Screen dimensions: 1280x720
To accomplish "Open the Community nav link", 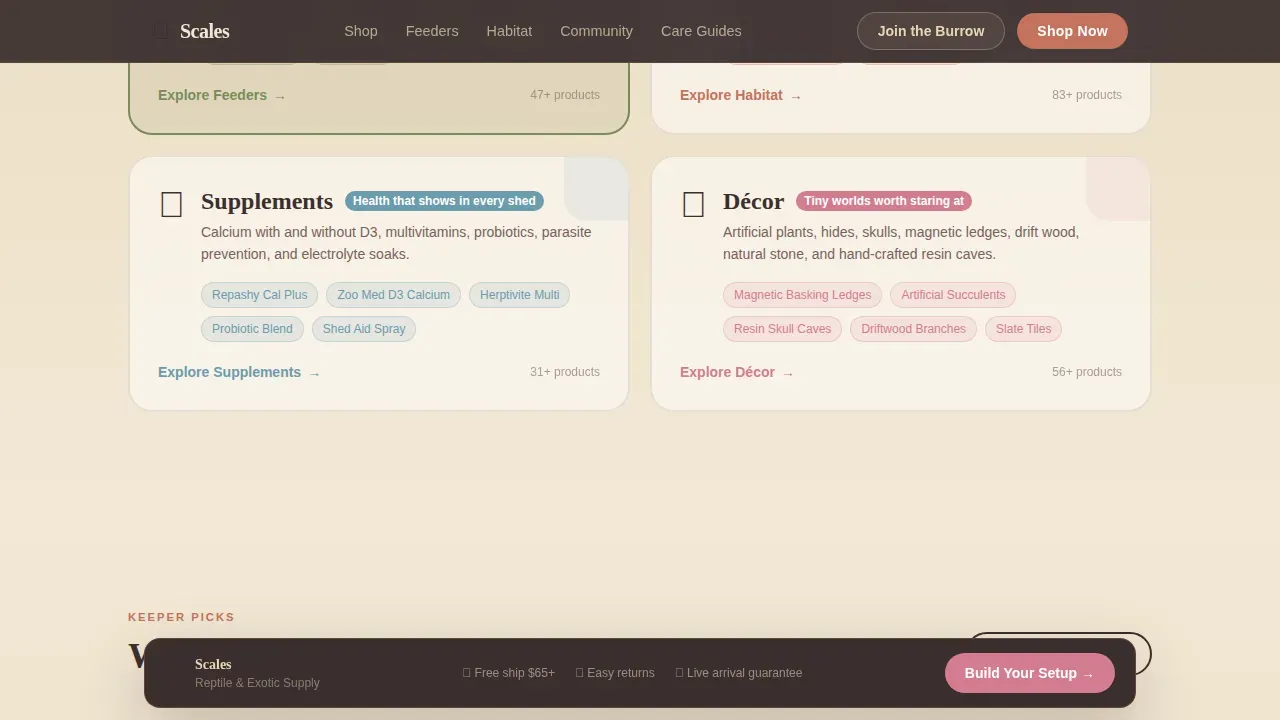I will point(596,31).
